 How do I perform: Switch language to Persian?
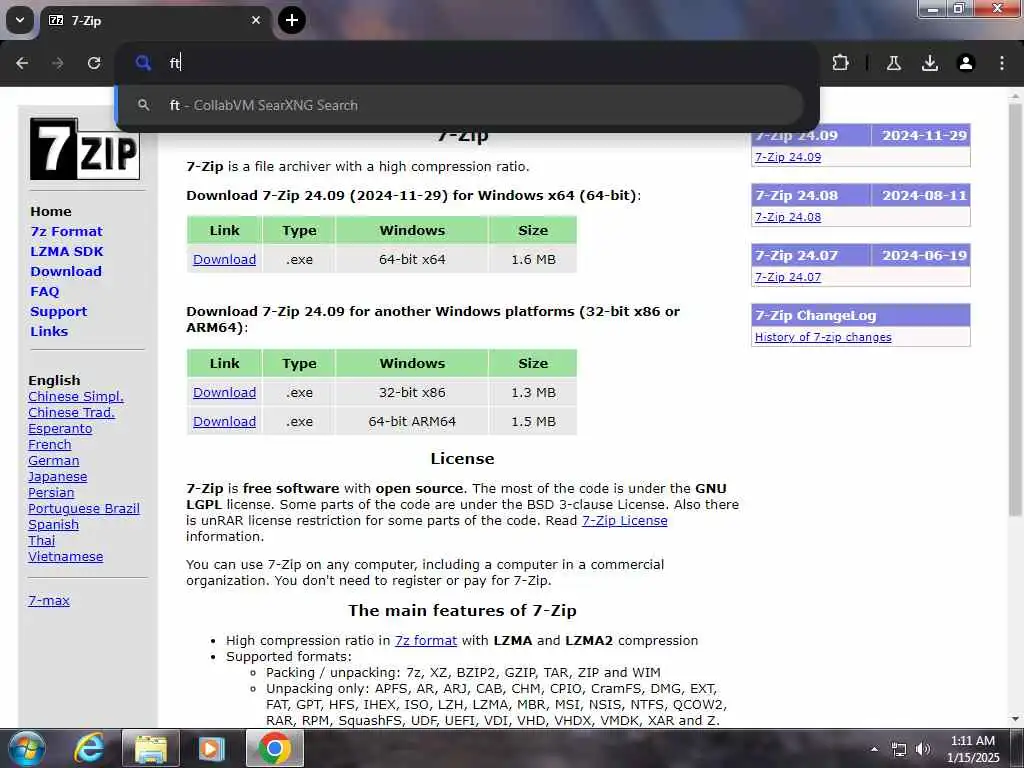51,492
